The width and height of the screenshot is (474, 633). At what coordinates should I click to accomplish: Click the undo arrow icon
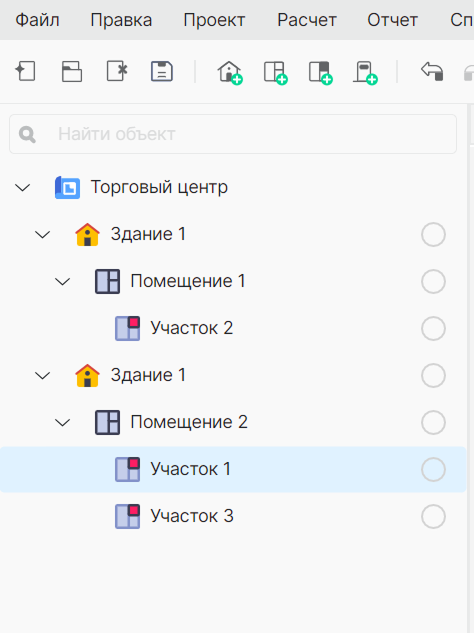click(432, 71)
